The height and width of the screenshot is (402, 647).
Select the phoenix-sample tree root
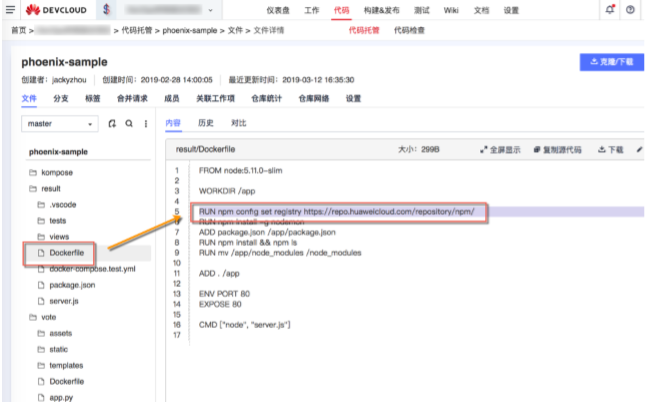58,152
